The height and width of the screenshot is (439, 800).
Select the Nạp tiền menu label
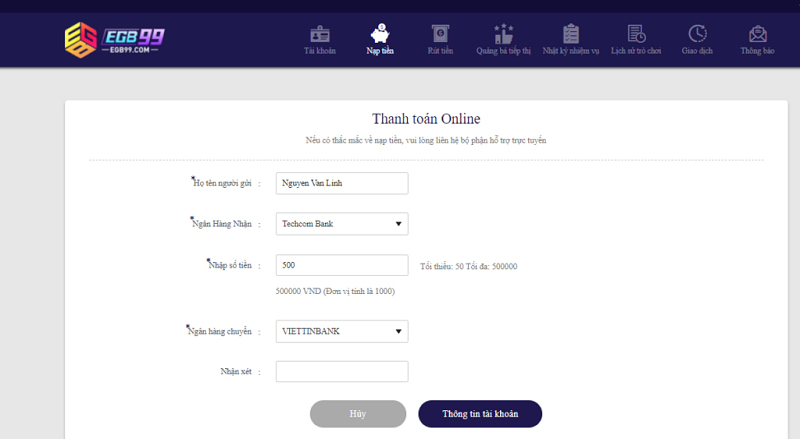pyautogui.click(x=380, y=50)
